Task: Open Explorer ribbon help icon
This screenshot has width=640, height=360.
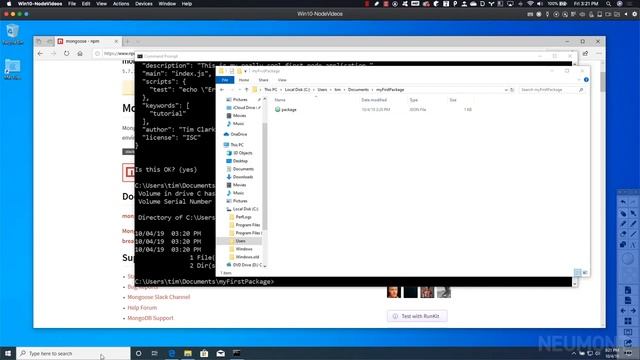Action: pos(586,80)
